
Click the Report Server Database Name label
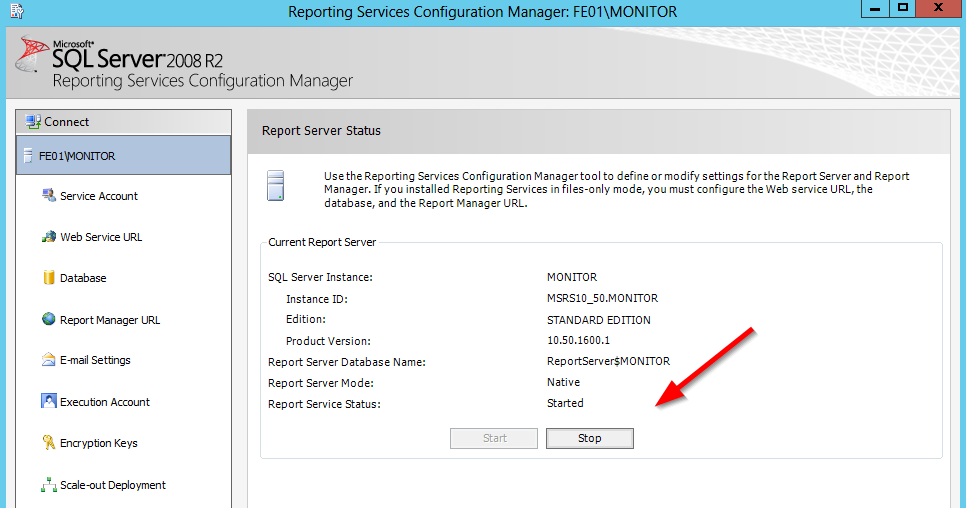click(x=347, y=362)
